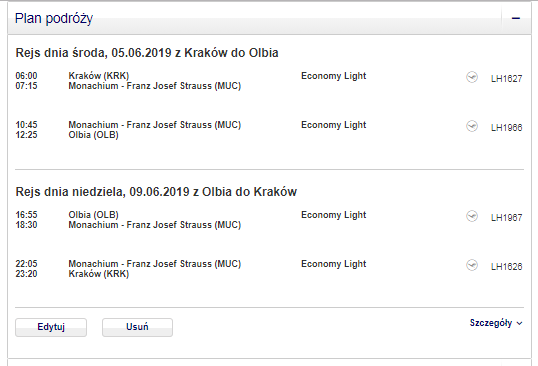Click Lufthansa logo icon beside LH1627
Viewport: 538px width, 366px height.
(472, 77)
